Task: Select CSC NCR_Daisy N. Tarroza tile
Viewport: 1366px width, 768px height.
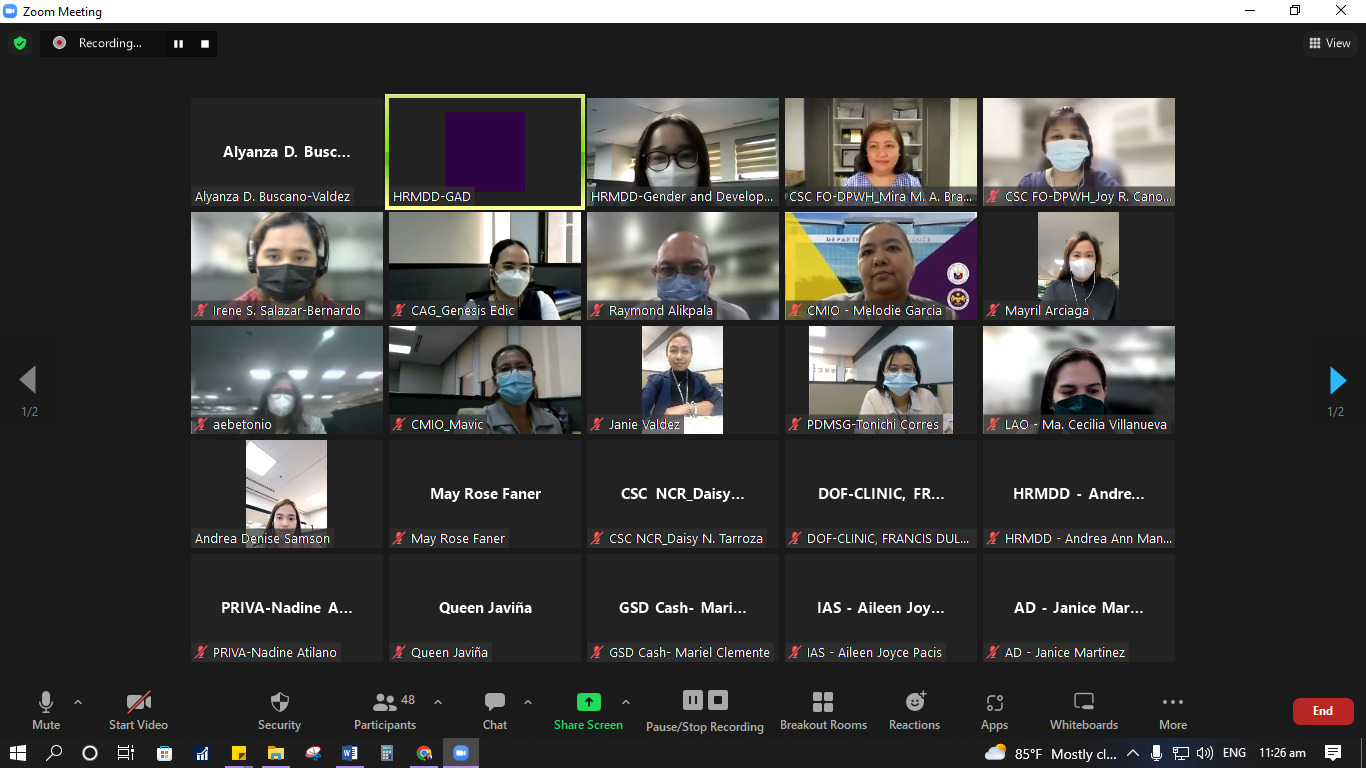Action: (x=683, y=494)
